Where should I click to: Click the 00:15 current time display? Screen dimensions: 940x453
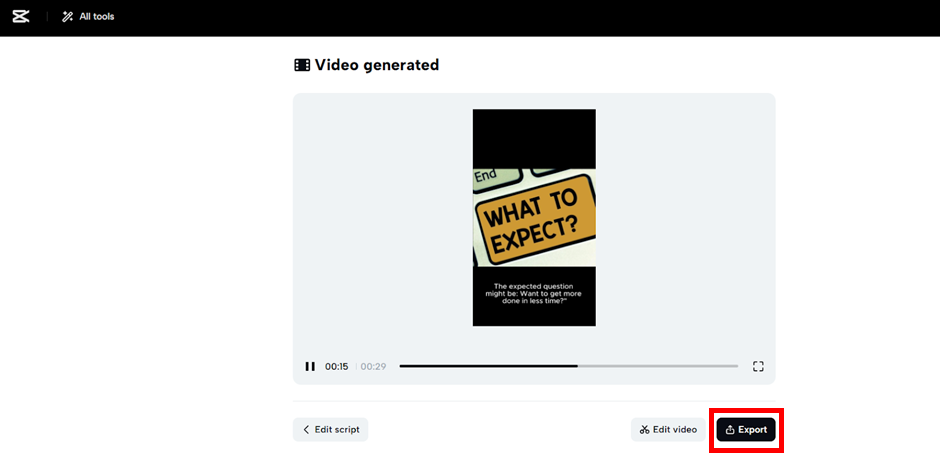tap(336, 367)
